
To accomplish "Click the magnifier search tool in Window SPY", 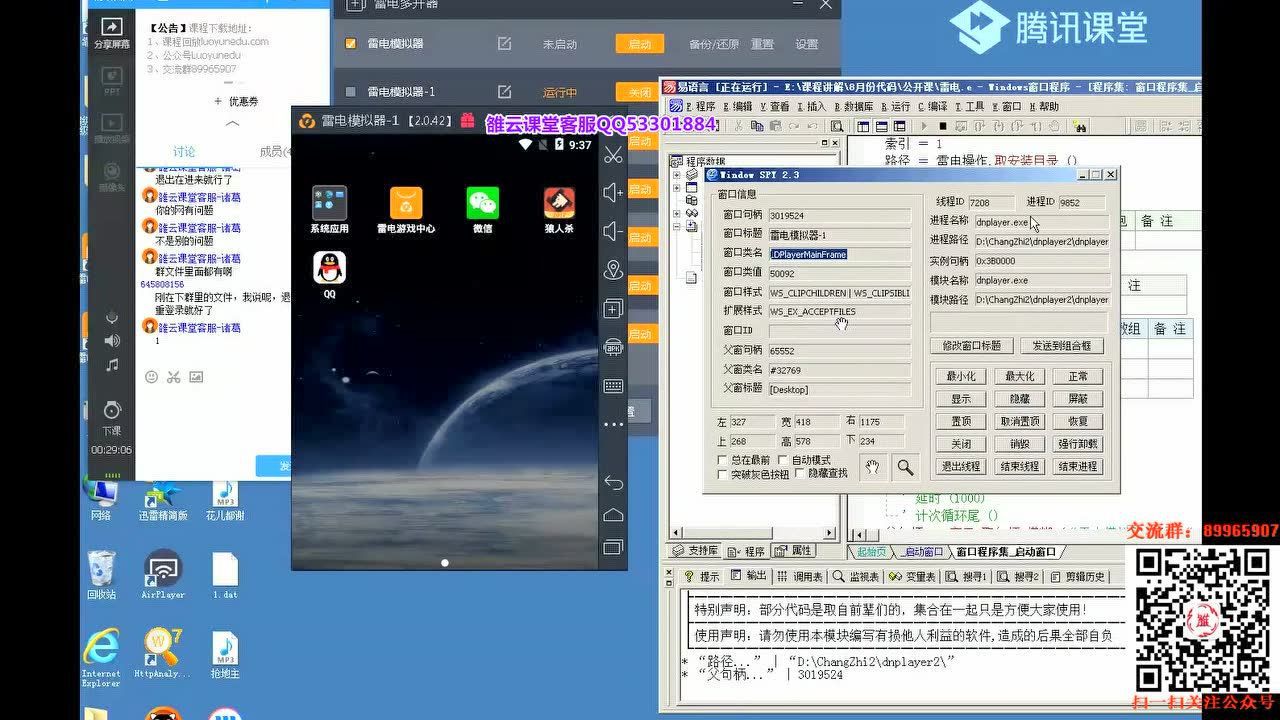I will click(904, 467).
